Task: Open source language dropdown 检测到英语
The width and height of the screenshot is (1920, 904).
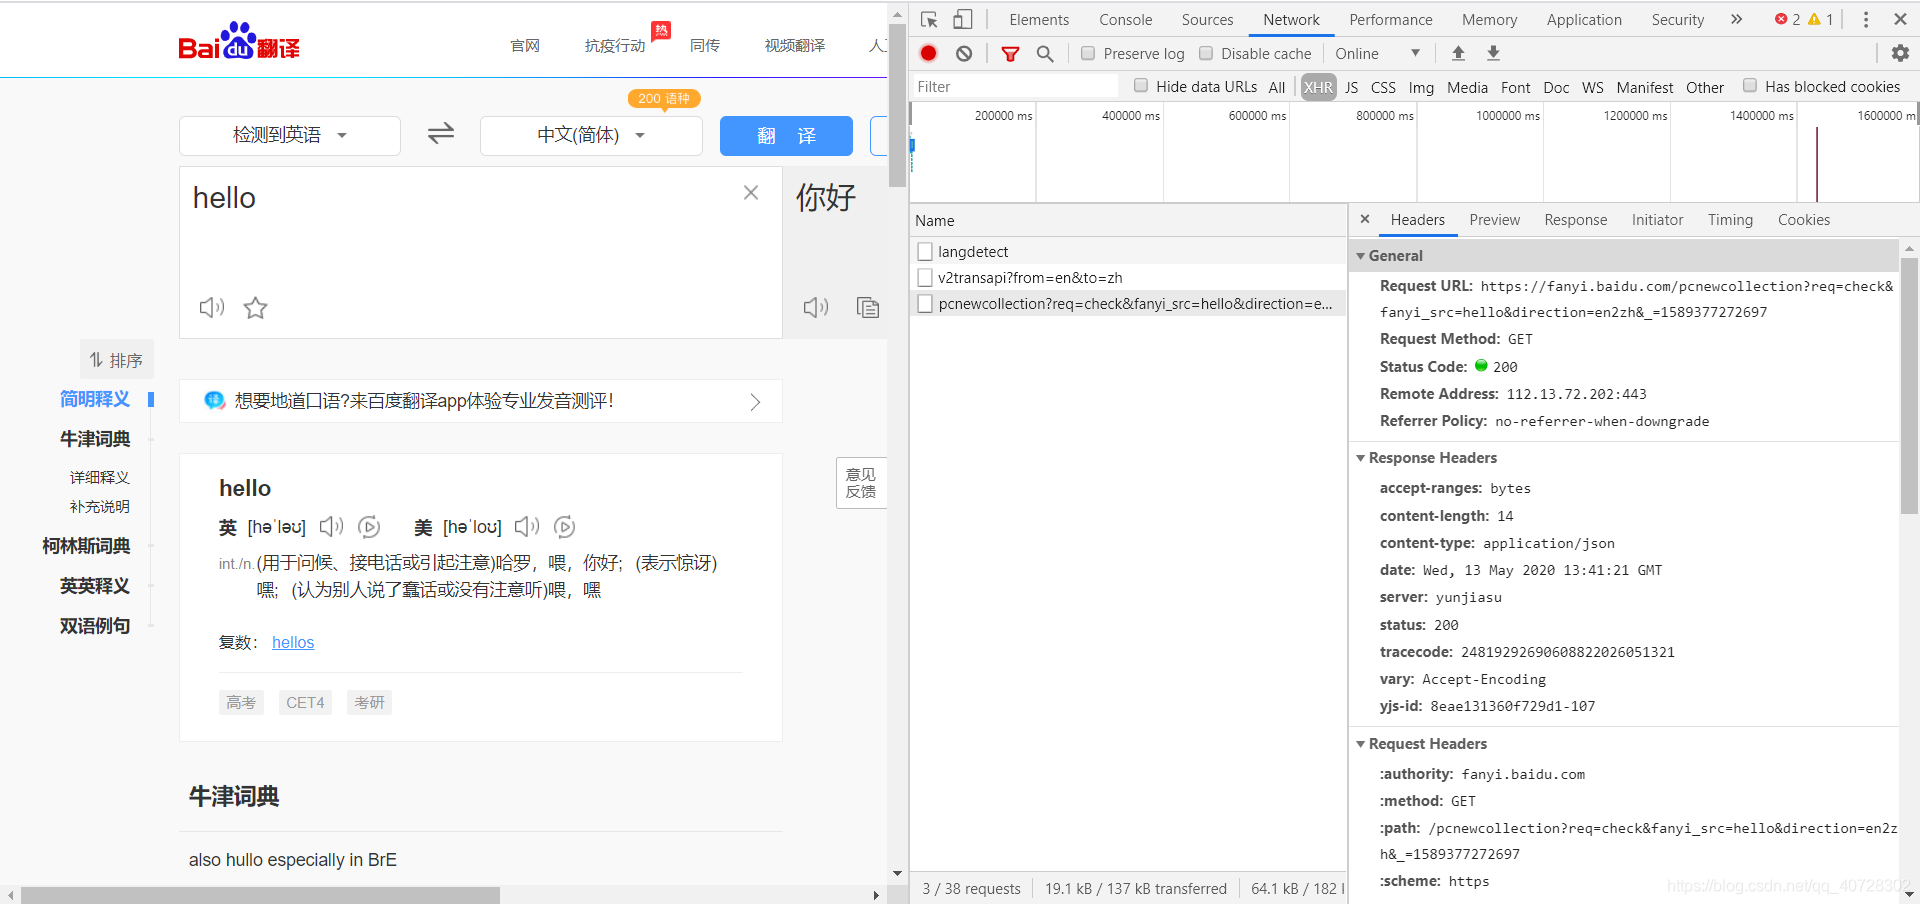Action: [x=290, y=135]
